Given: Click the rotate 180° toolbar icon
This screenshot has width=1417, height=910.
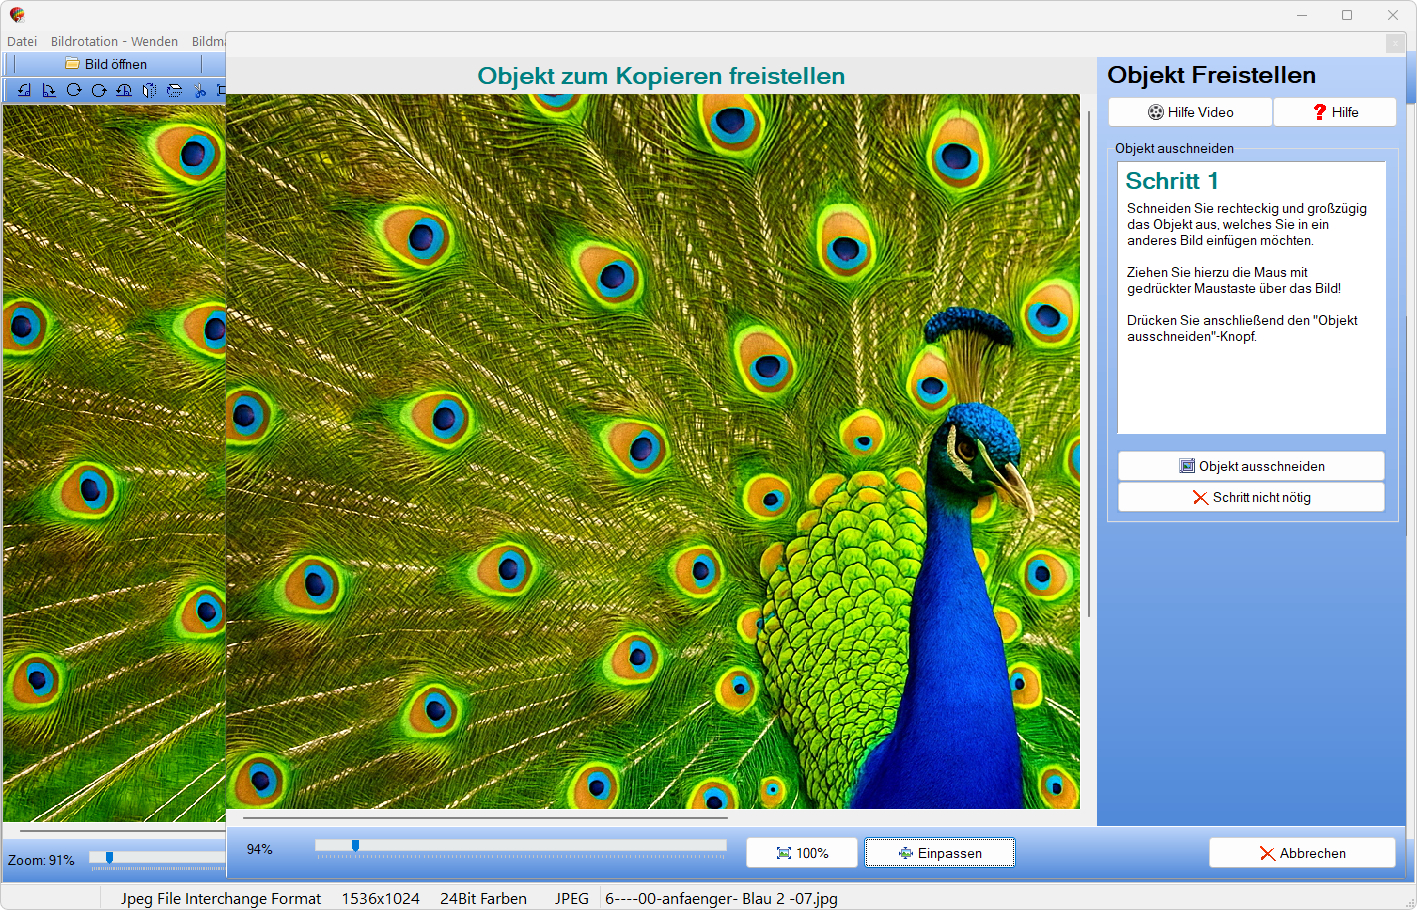Looking at the screenshot, I should click(x=124, y=90).
